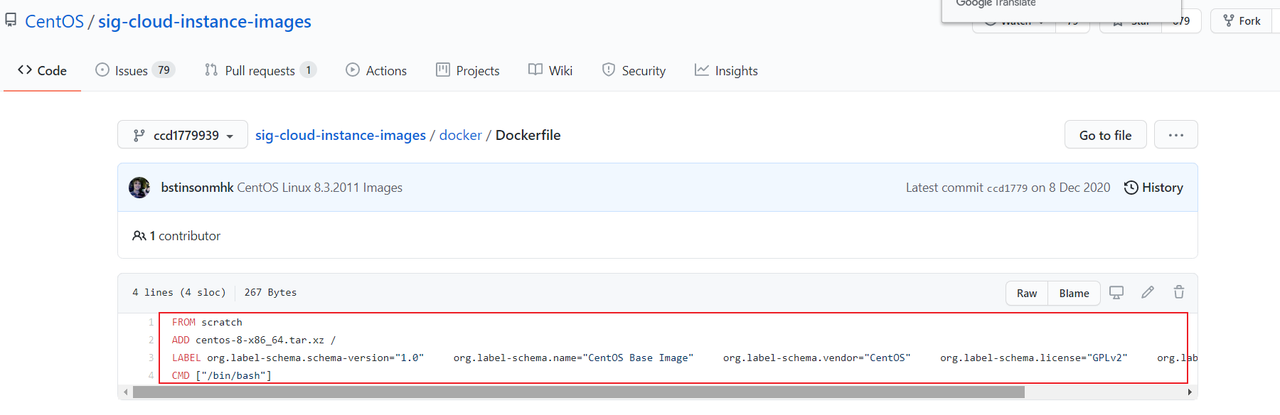Image resolution: width=1280 pixels, height=415 pixels.
Task: Click the scrollbar right arrow
Action: tap(1190, 393)
